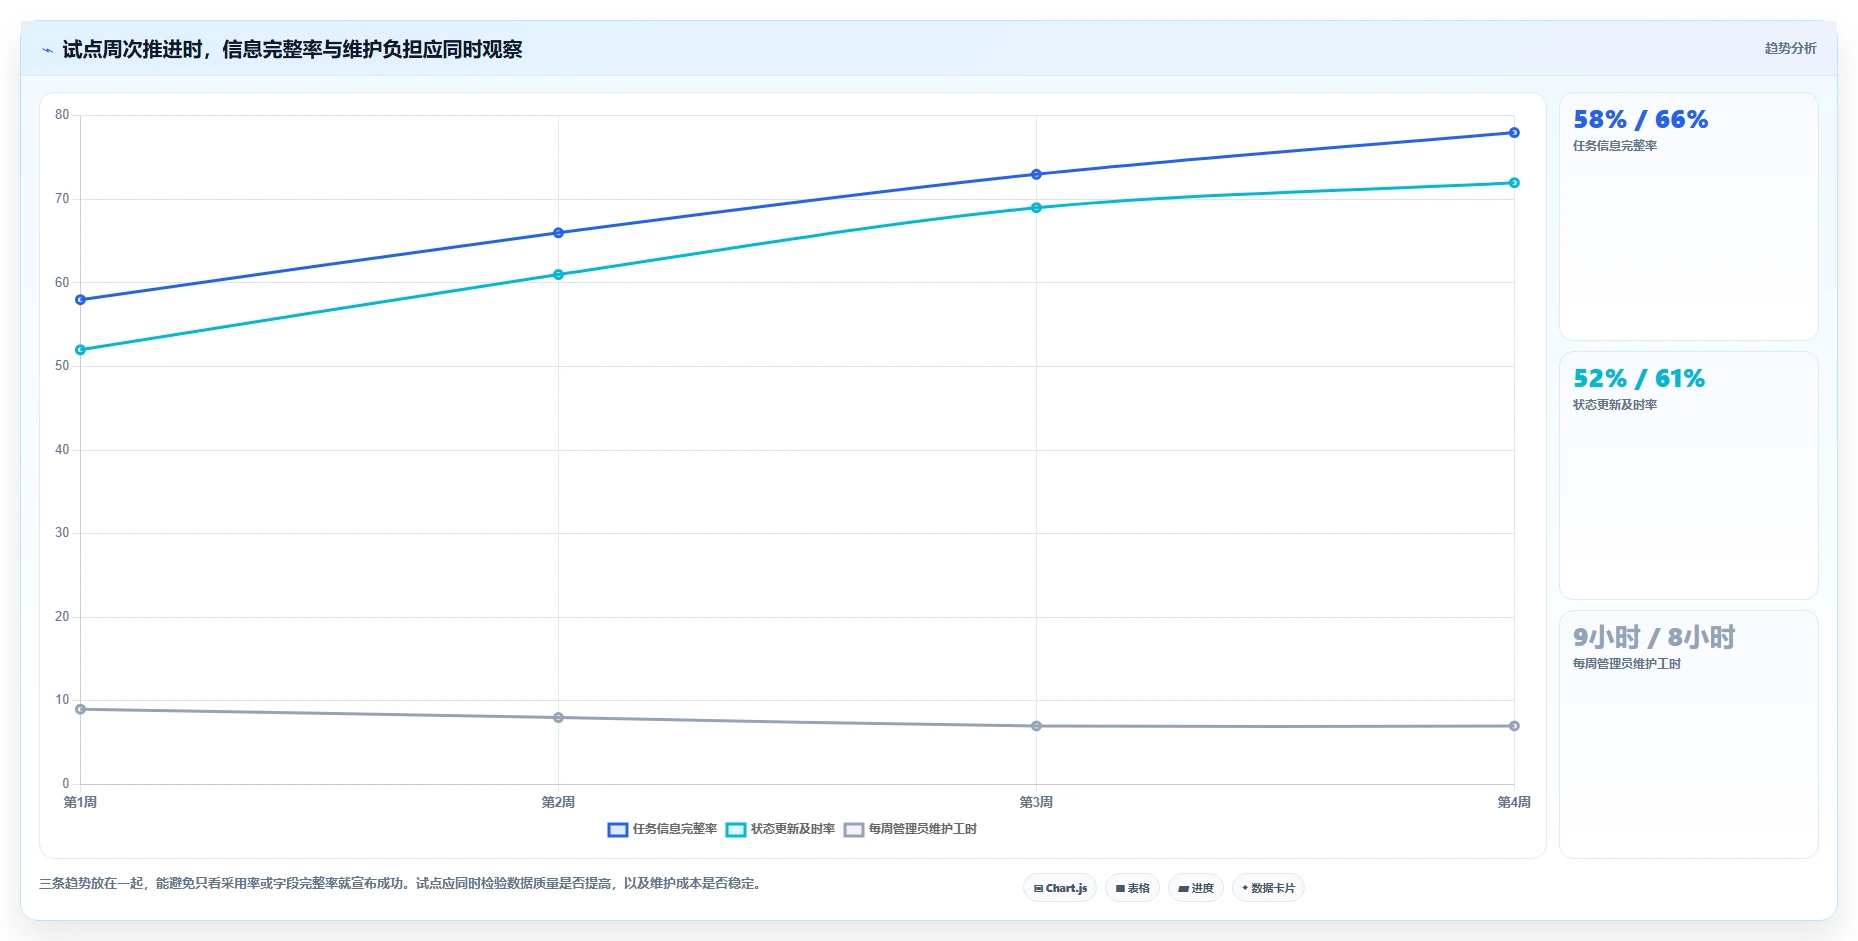Click the Chart.js tag
This screenshot has width=1858, height=941.
pos(1060,888)
